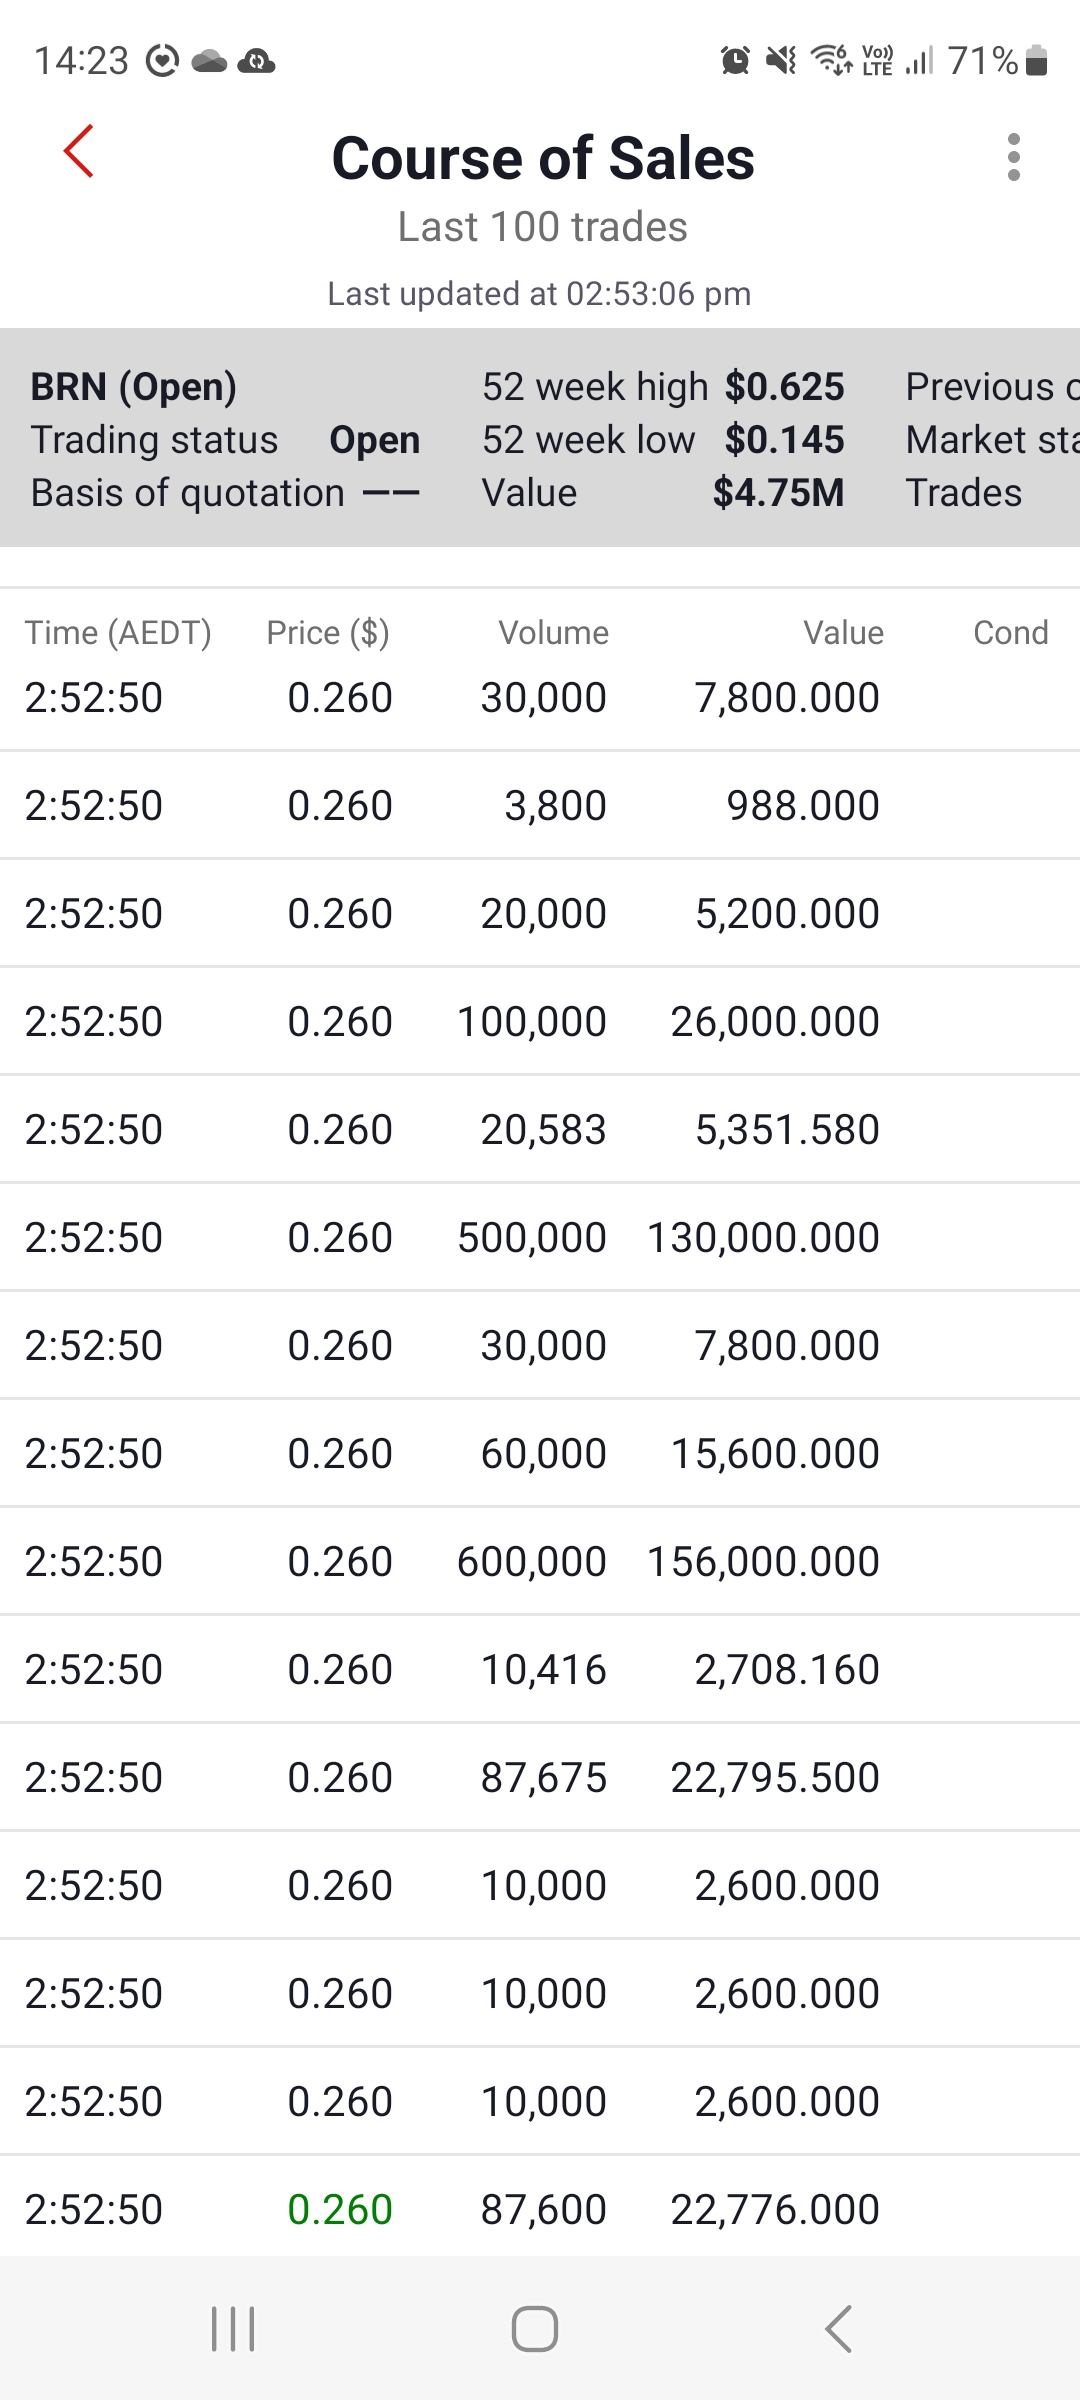Tap the 20,583 volume trade row
Image resolution: width=1080 pixels, height=2400 pixels.
[x=540, y=1130]
